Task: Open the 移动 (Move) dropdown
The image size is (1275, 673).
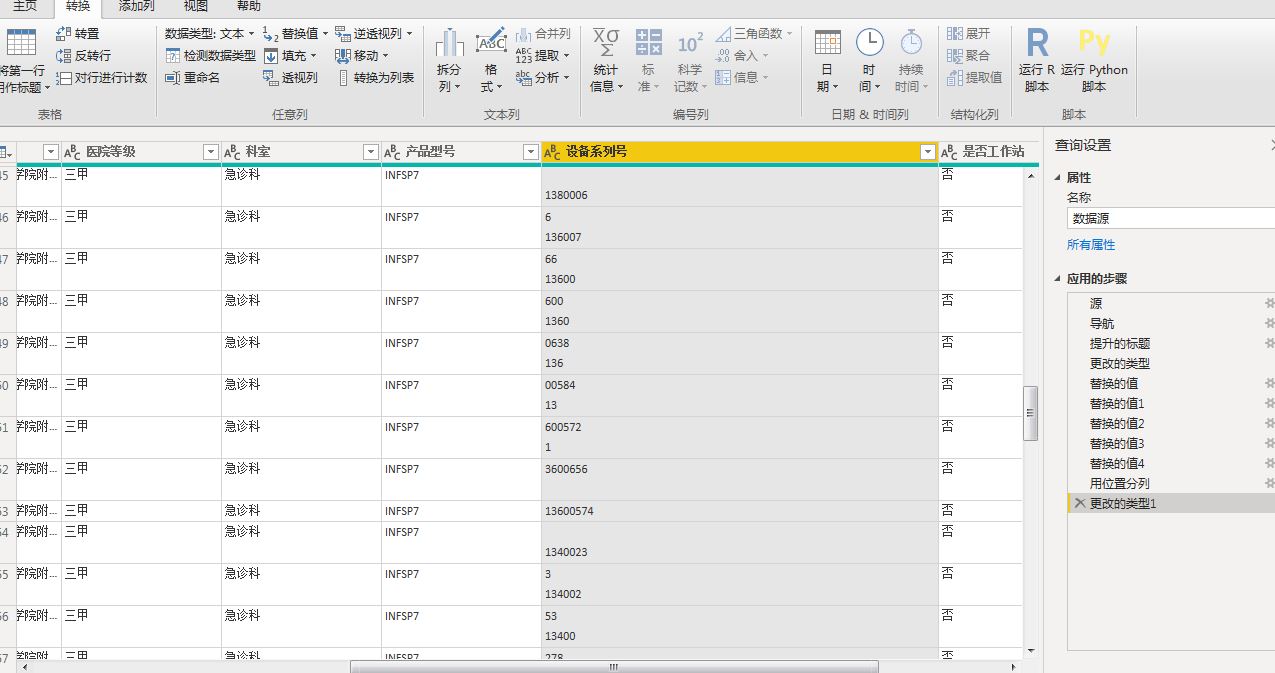Action: [x=385, y=56]
